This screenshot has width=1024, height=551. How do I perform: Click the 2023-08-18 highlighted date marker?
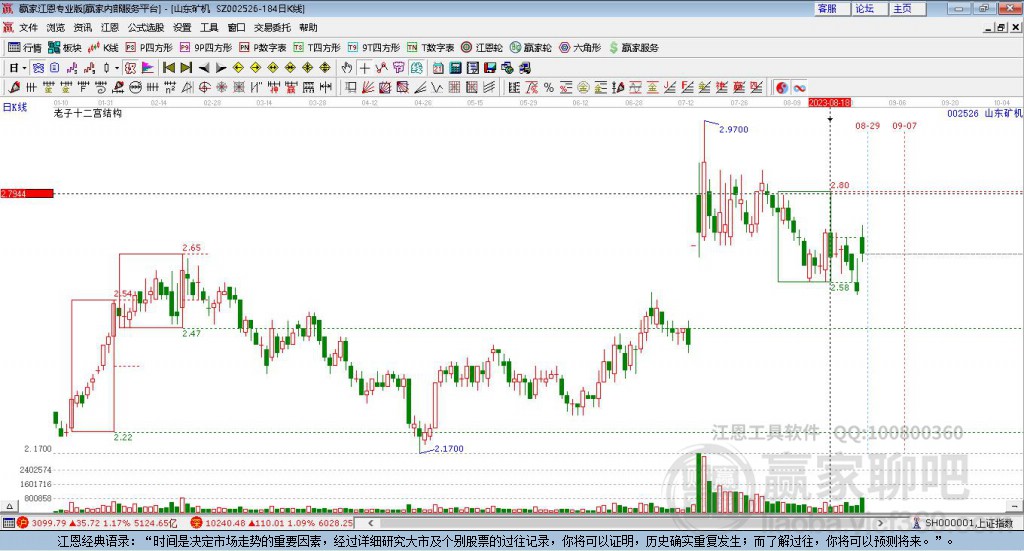point(829,102)
